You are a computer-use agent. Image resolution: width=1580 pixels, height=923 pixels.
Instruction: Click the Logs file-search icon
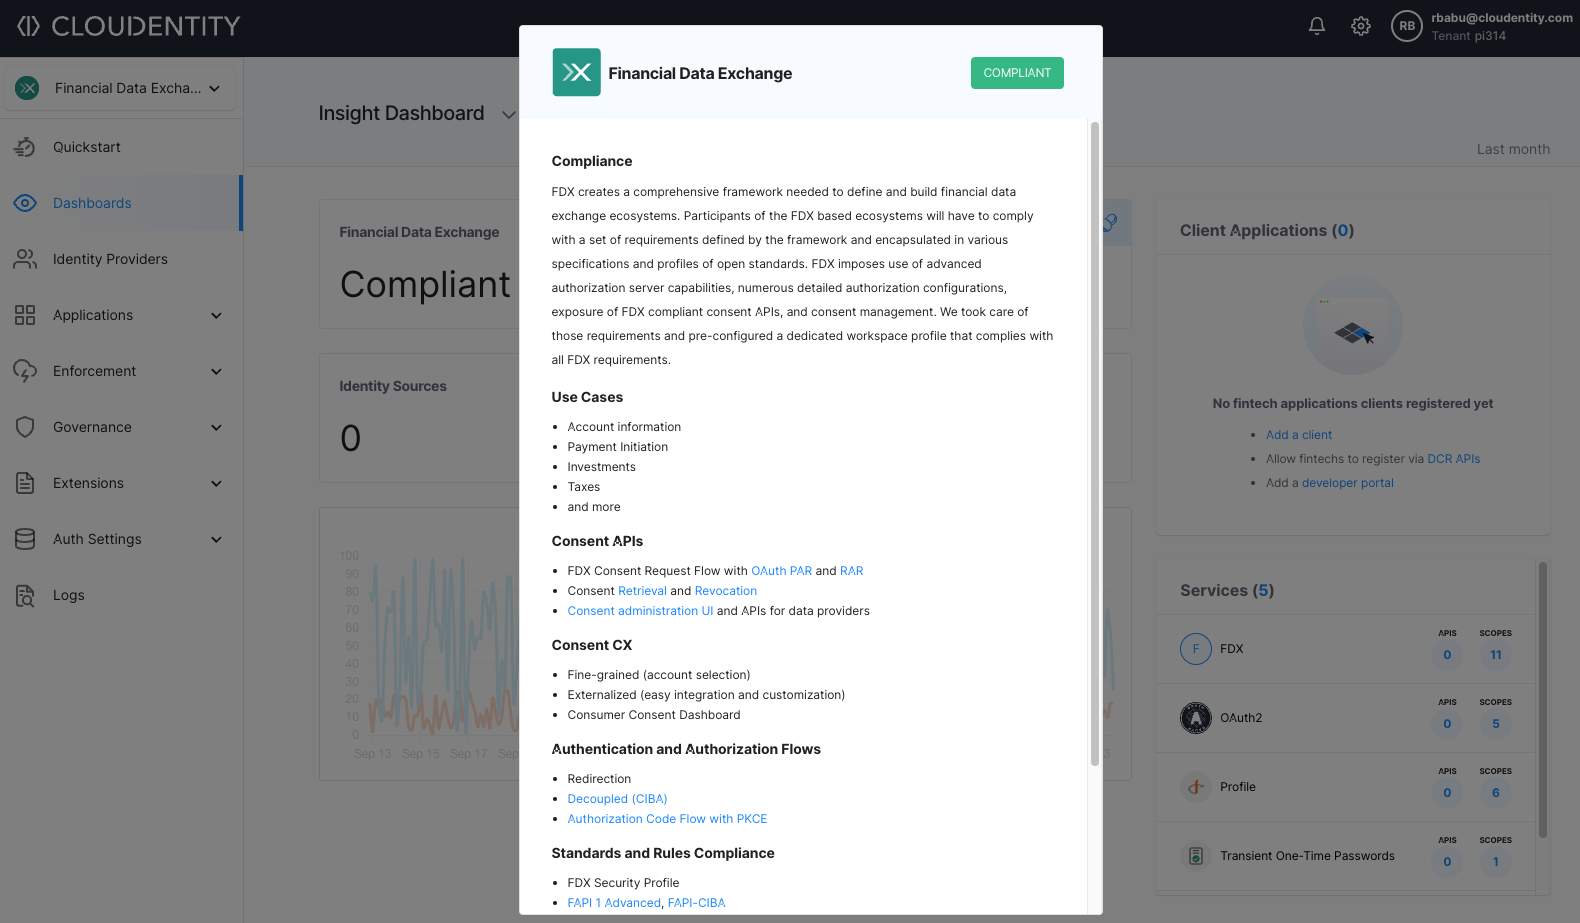click(x=25, y=595)
